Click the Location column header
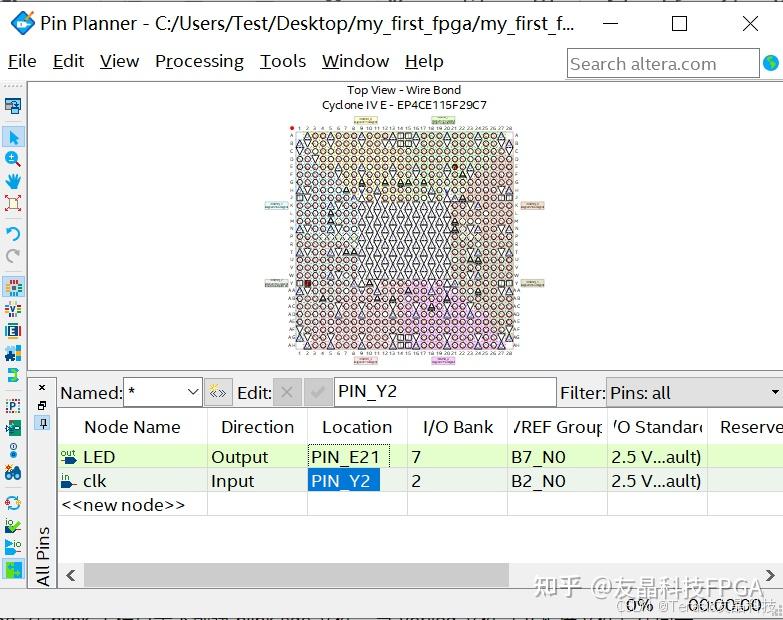The image size is (783, 620). click(357, 427)
